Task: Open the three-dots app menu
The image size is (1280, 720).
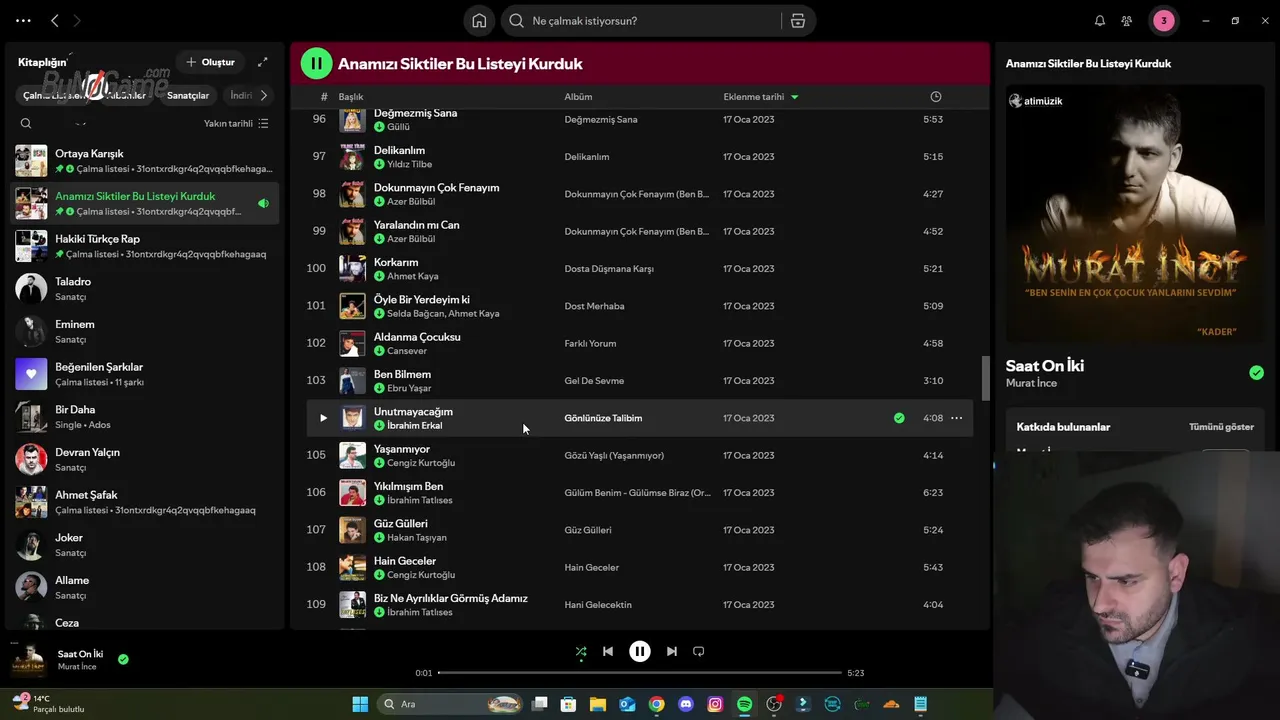Action: click(23, 21)
